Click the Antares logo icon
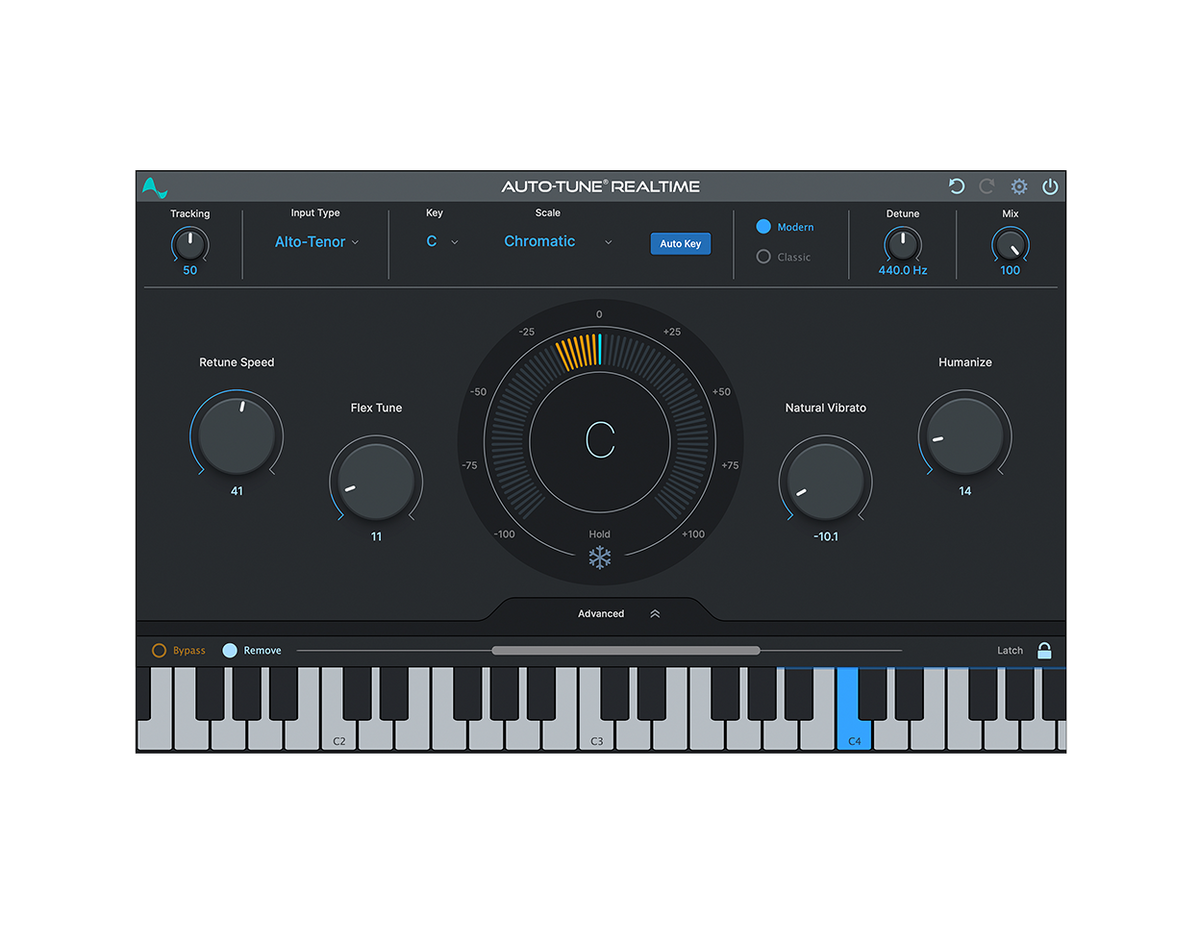 154,187
